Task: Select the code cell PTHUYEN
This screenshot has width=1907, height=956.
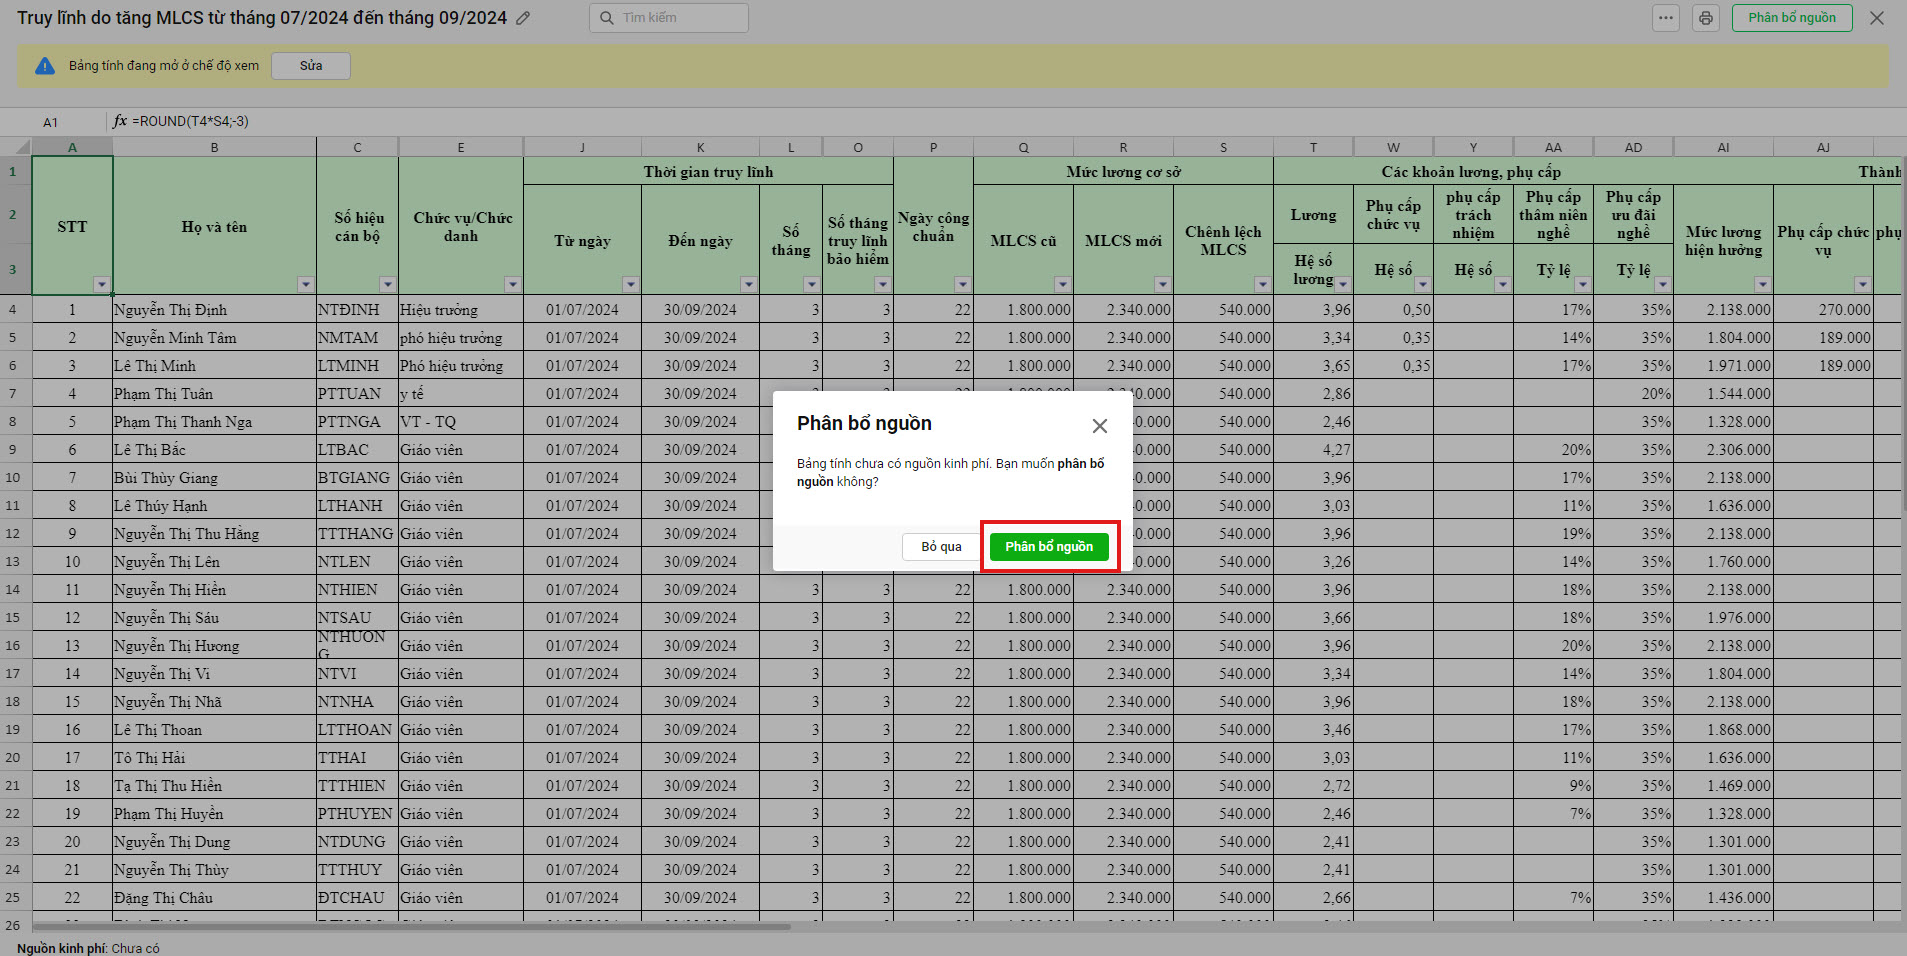Action: click(x=357, y=814)
